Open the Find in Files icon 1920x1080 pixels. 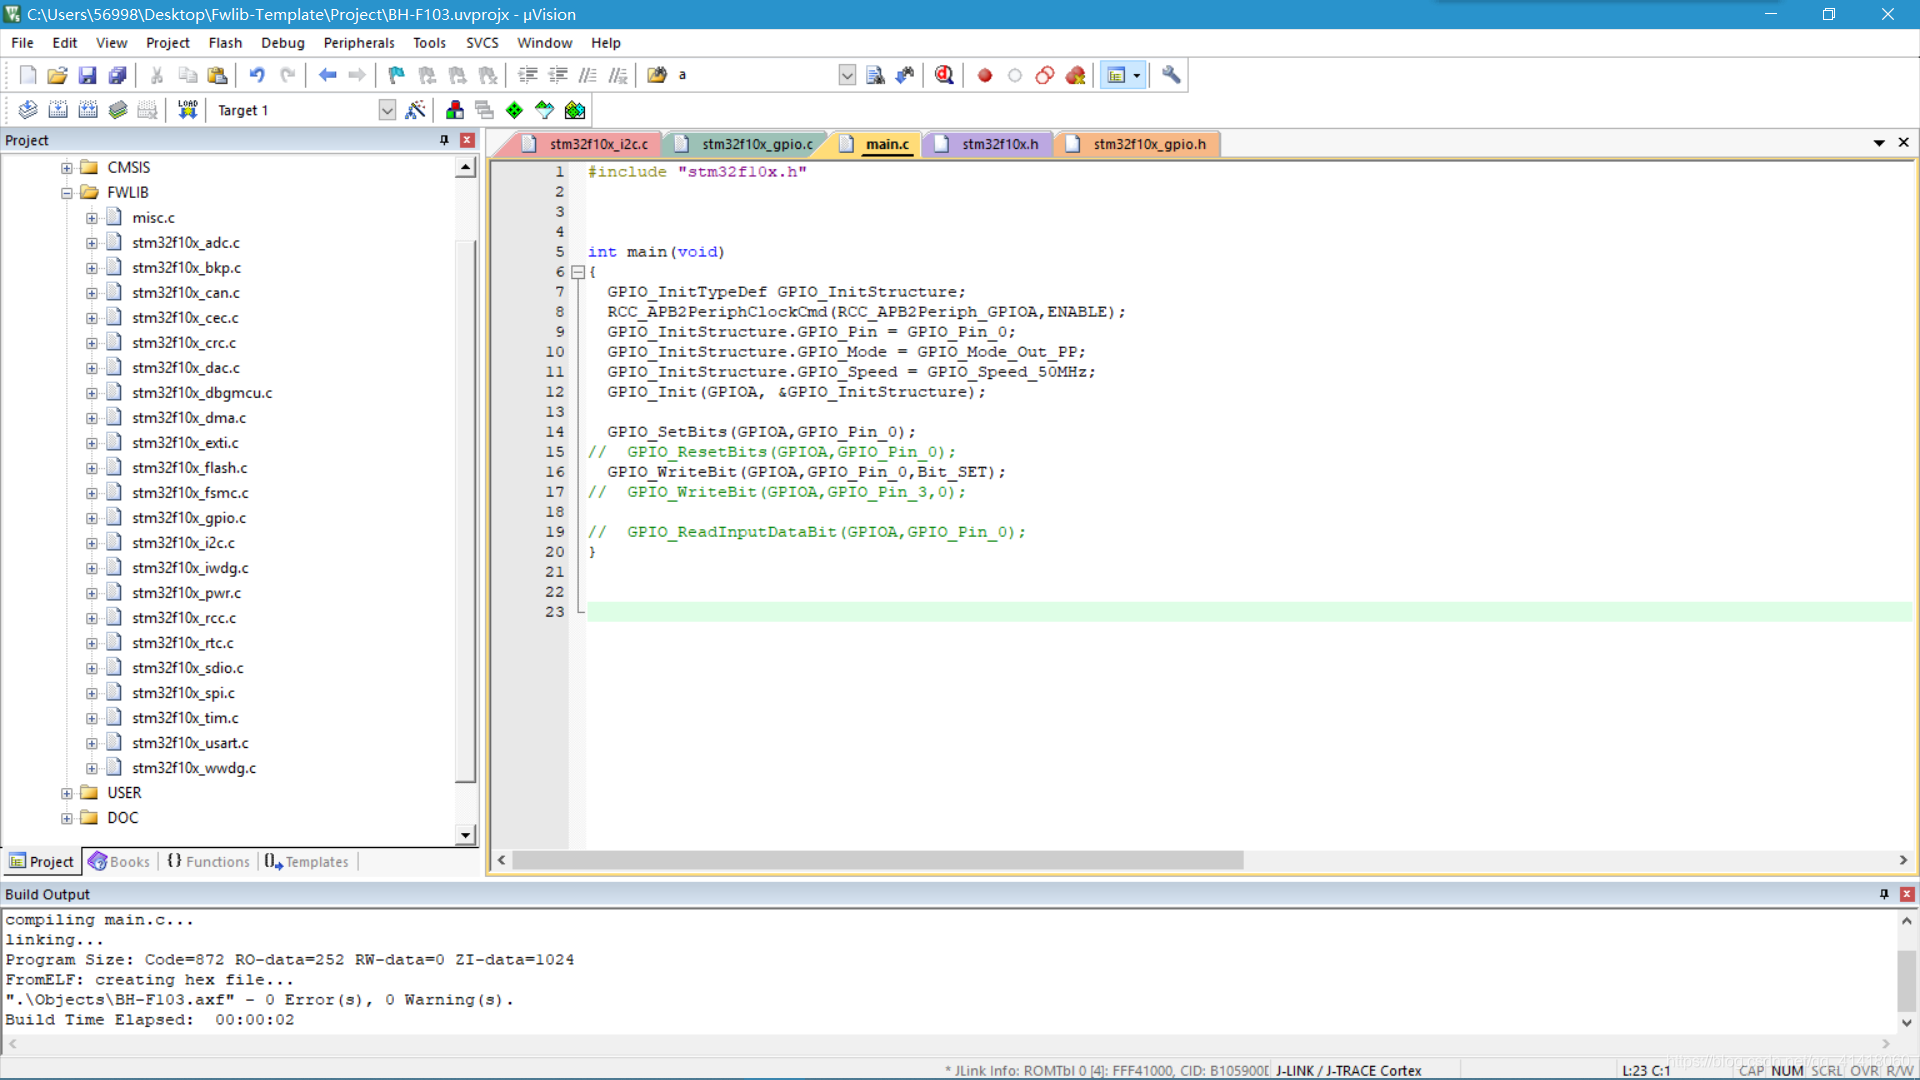[657, 75]
